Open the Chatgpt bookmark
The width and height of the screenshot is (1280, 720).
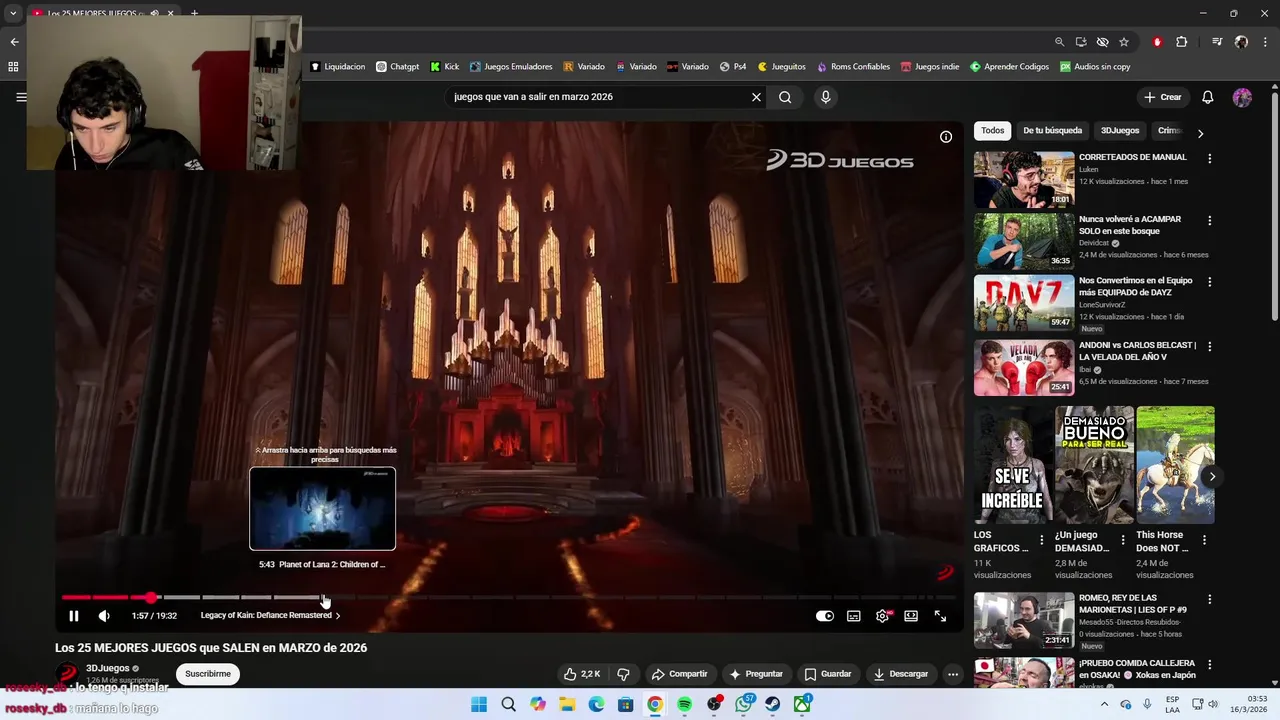pyautogui.click(x=397, y=67)
